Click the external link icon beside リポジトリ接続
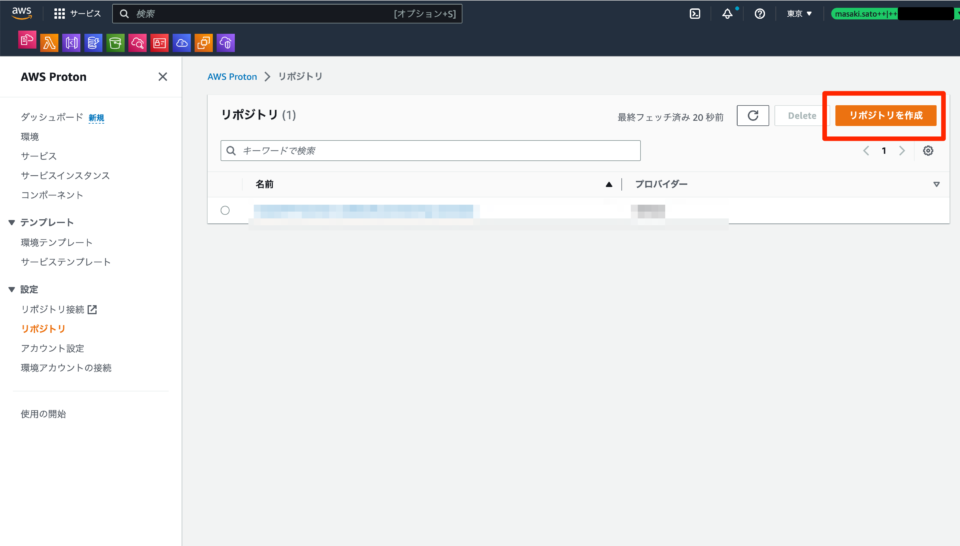Image resolution: width=960 pixels, height=546 pixels. click(x=92, y=309)
